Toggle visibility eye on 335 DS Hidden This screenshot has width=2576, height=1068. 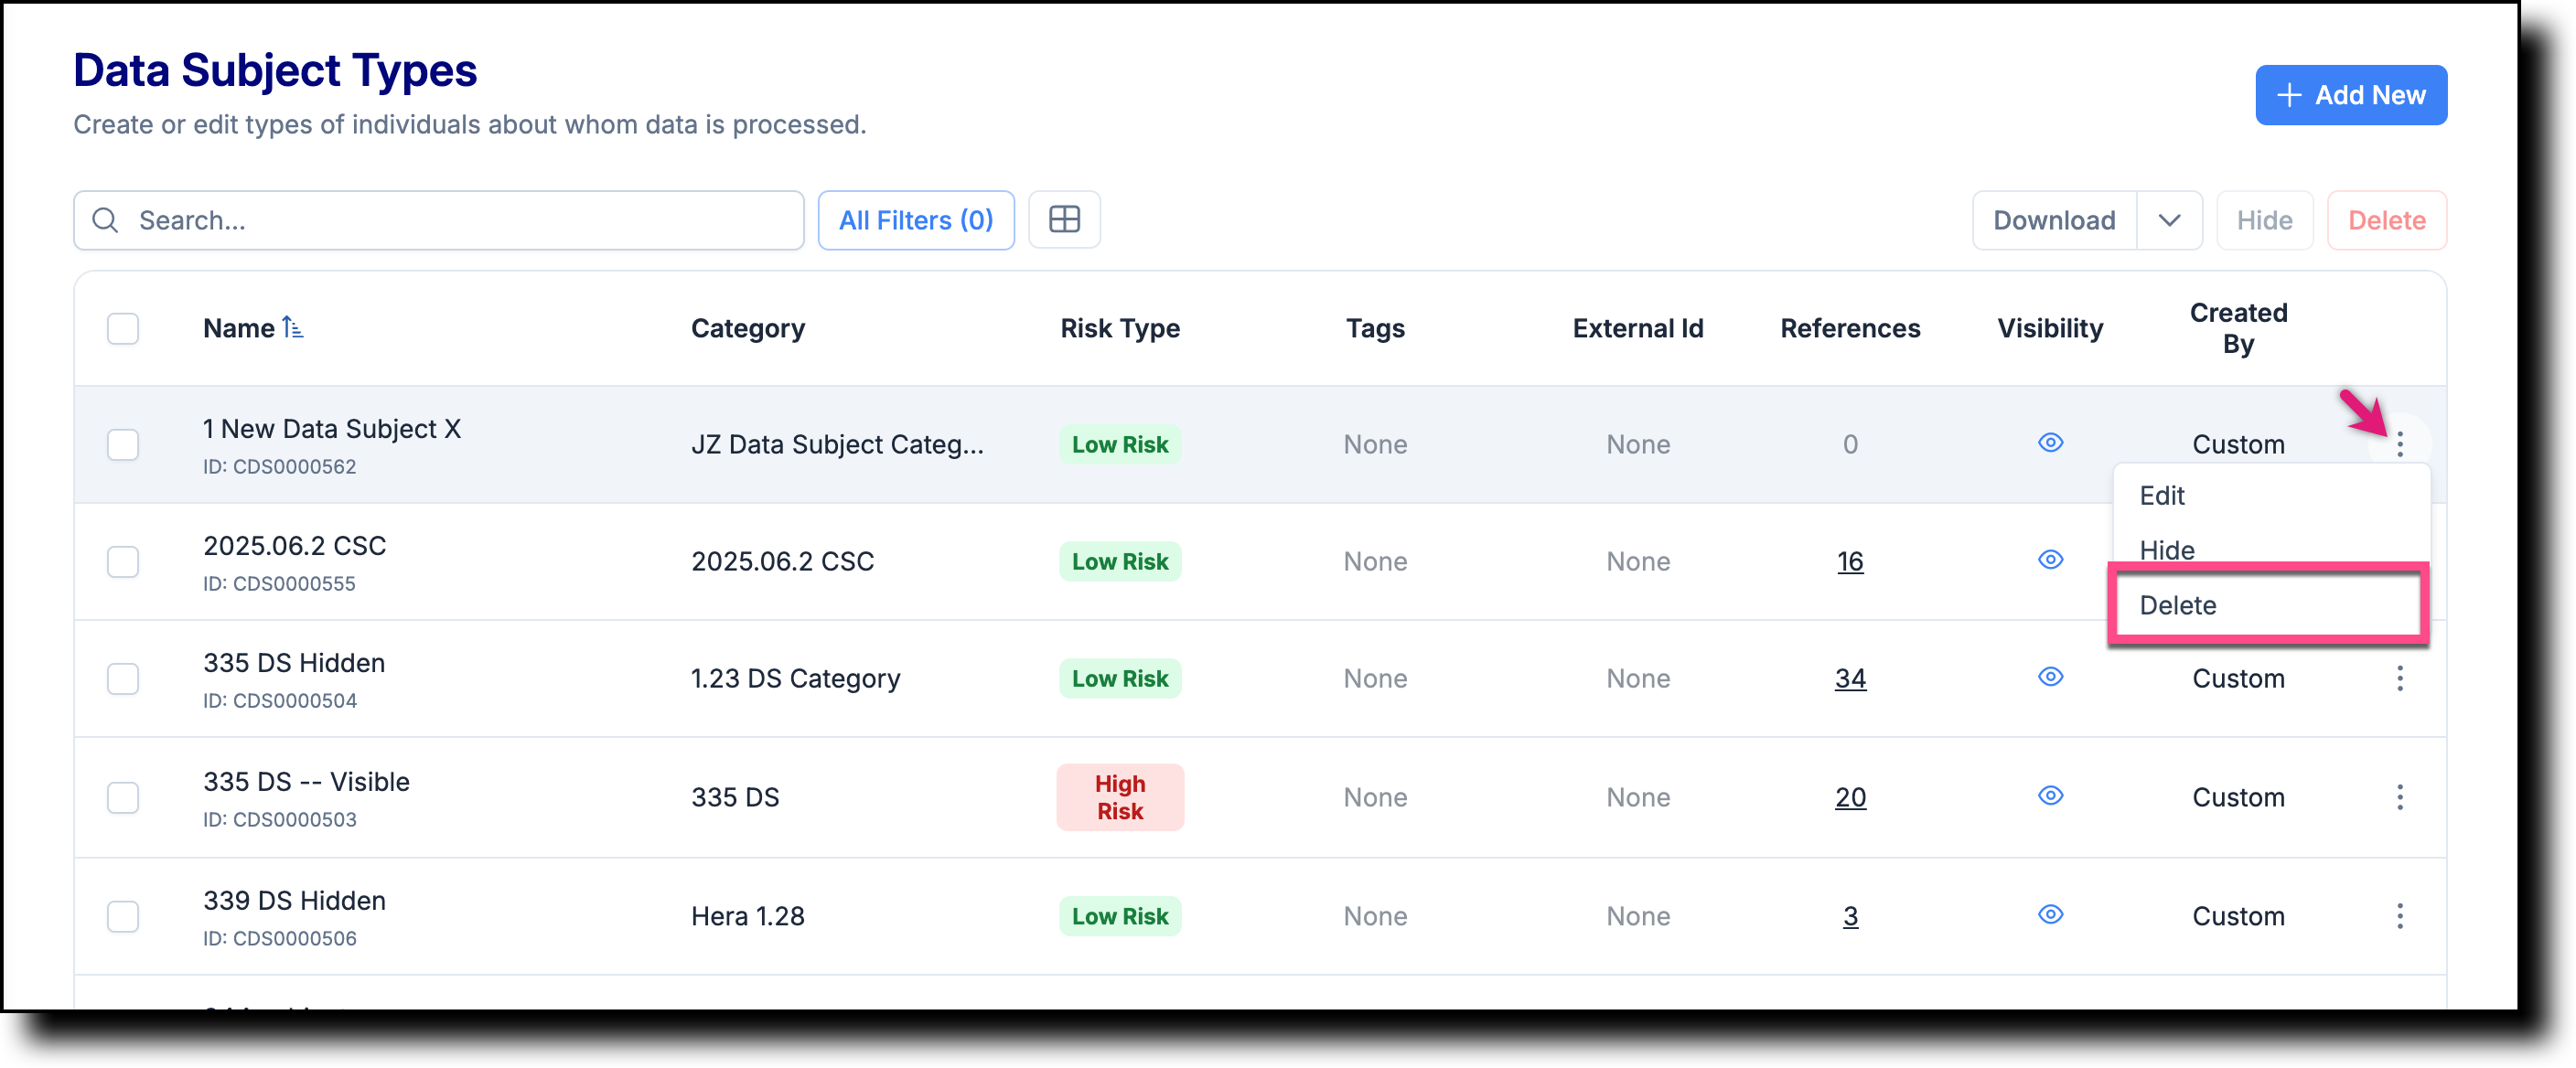click(x=2051, y=677)
